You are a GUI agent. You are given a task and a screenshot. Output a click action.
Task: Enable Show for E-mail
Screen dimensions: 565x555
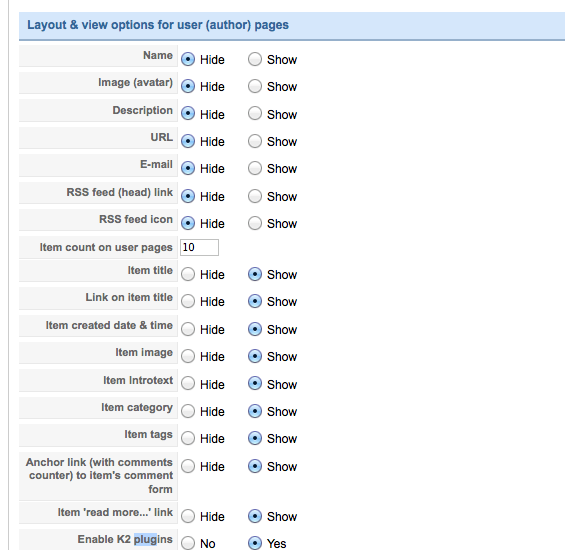pyautogui.click(x=255, y=168)
